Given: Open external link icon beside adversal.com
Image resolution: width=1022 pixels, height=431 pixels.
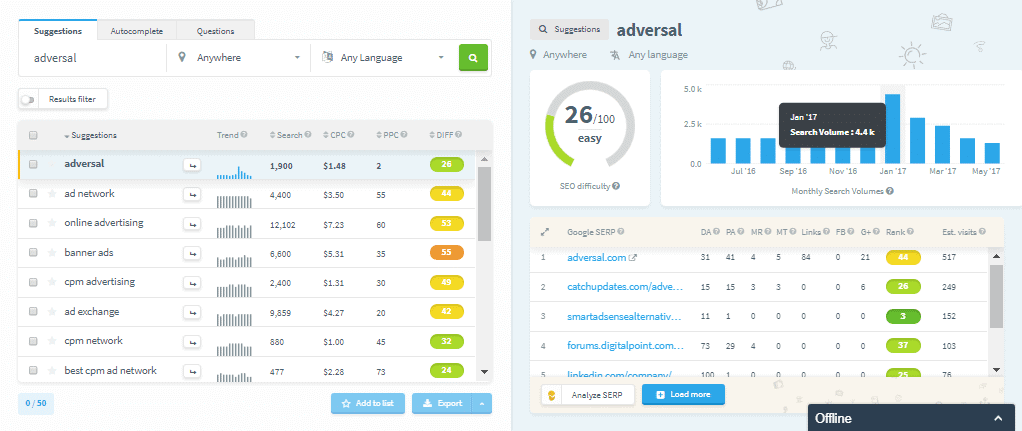Looking at the screenshot, I should tap(632, 258).
